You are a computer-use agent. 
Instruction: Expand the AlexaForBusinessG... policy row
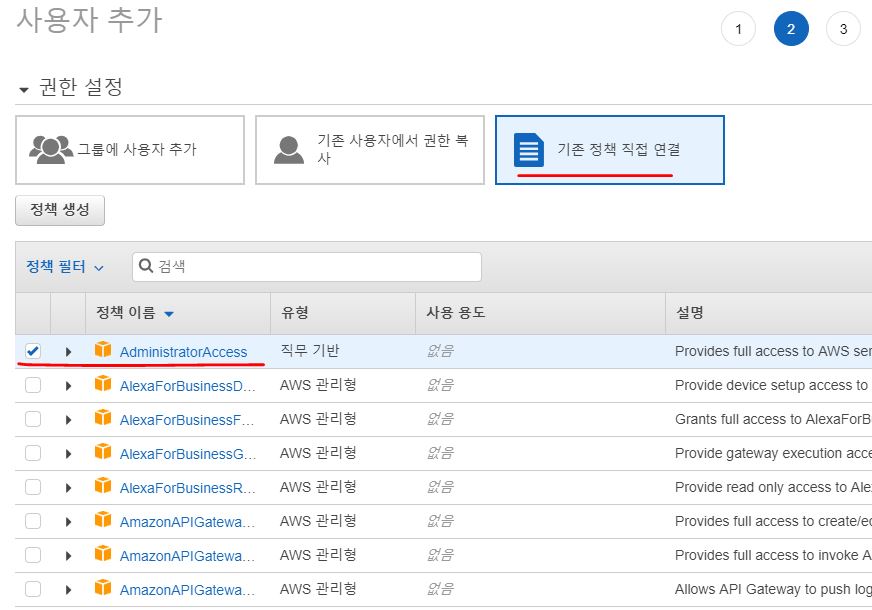click(x=68, y=454)
